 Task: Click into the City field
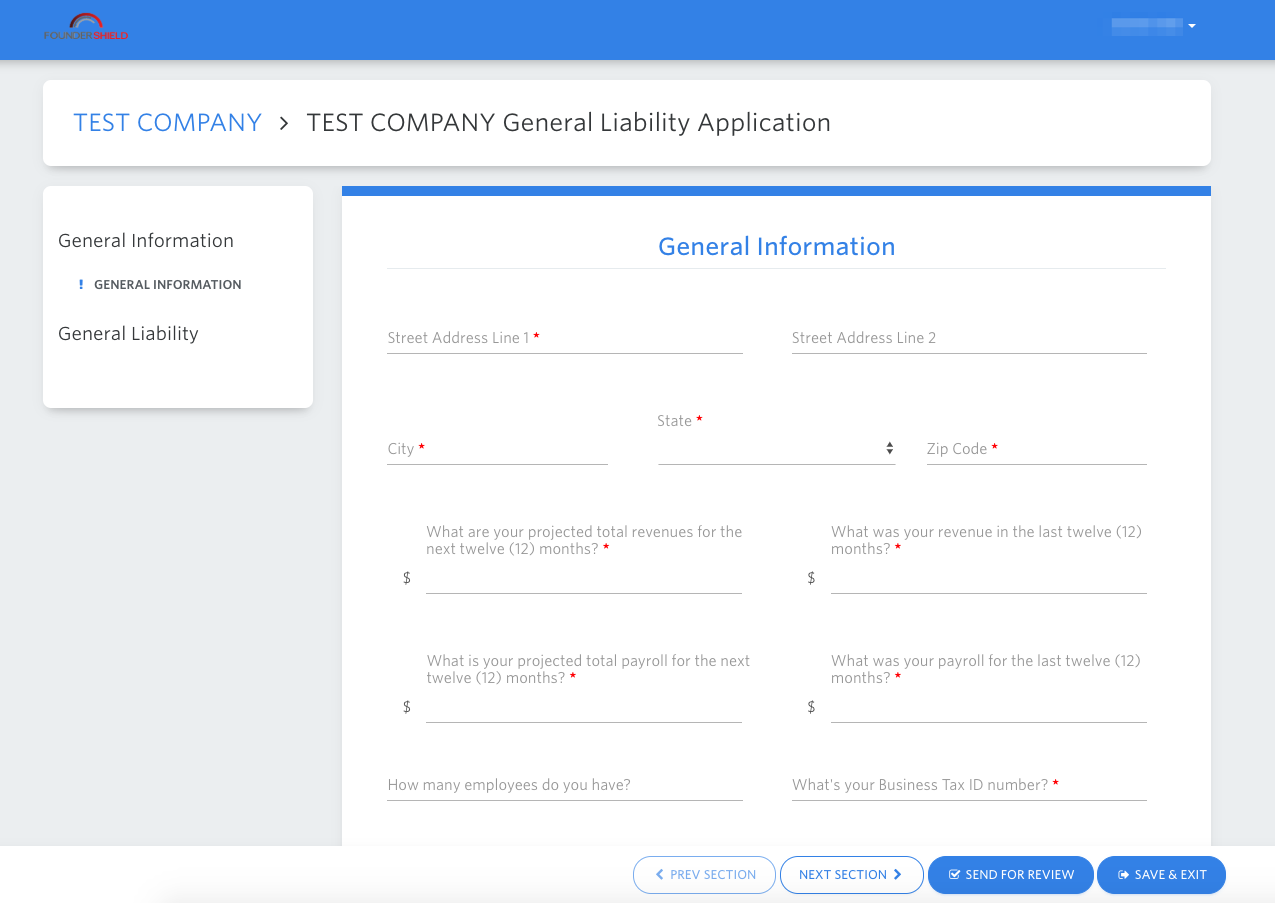(497, 450)
